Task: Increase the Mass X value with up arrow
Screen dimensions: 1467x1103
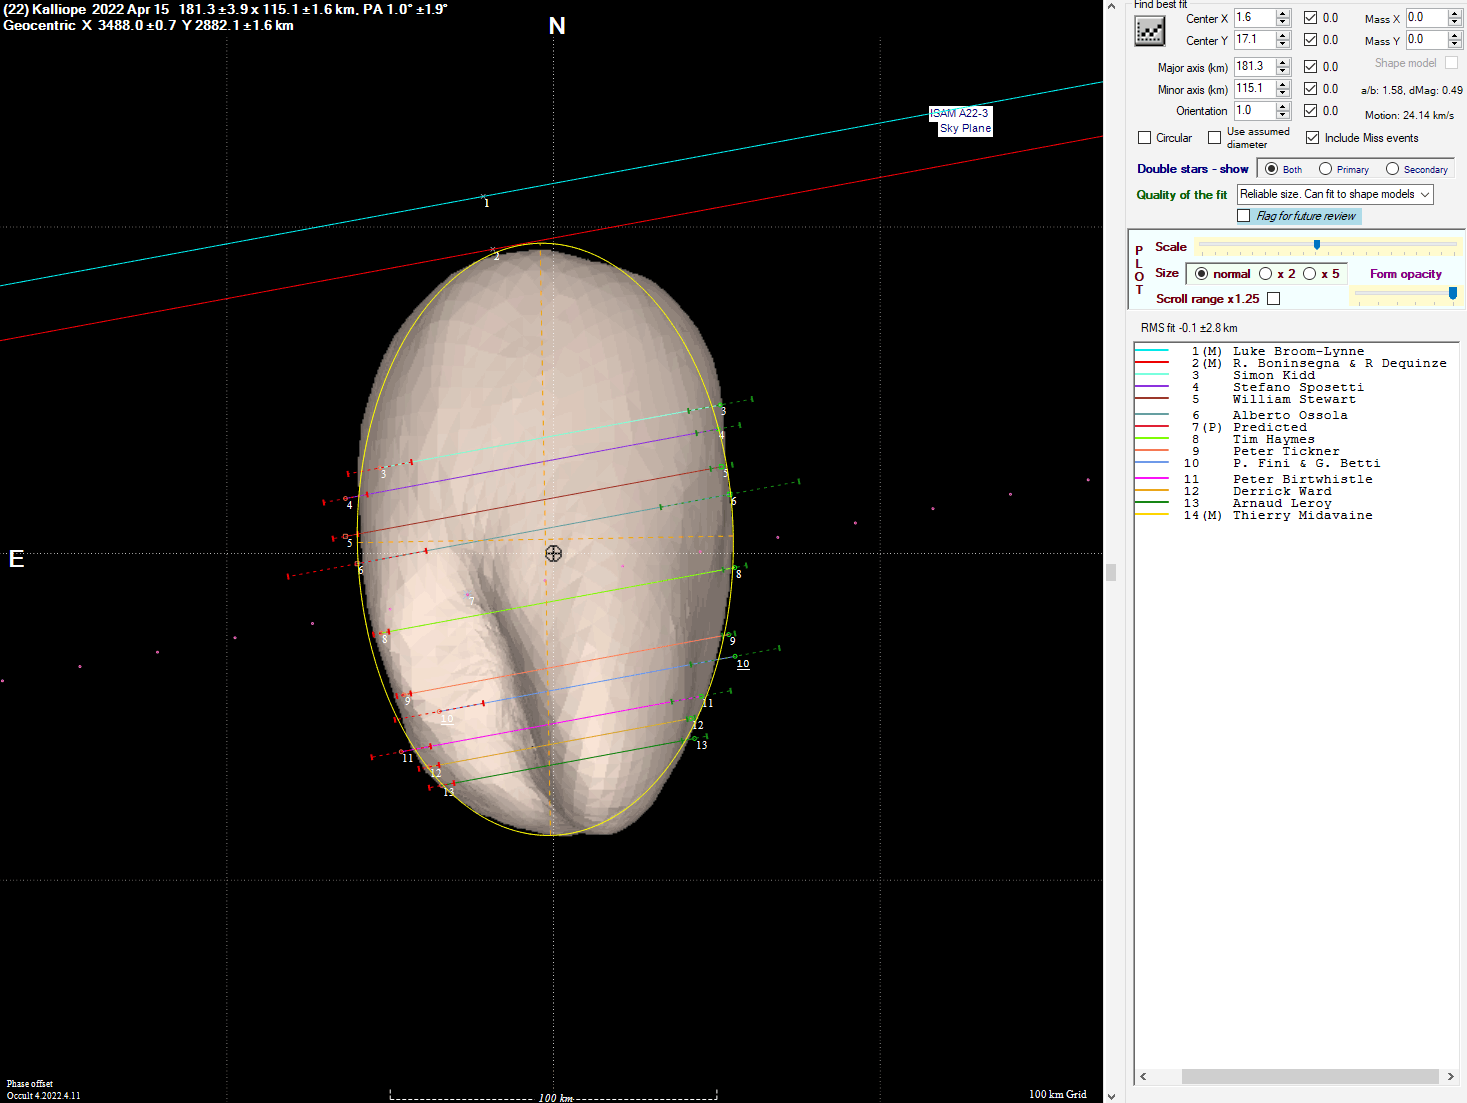Action: click(1455, 14)
